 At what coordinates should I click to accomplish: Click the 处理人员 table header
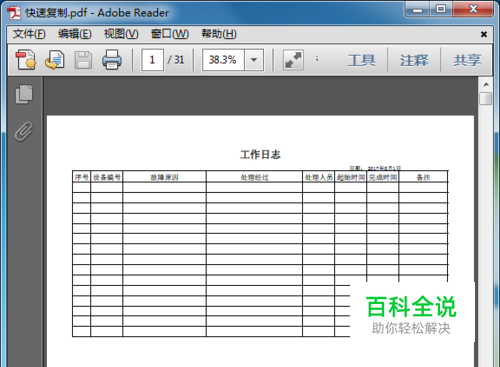(x=319, y=177)
